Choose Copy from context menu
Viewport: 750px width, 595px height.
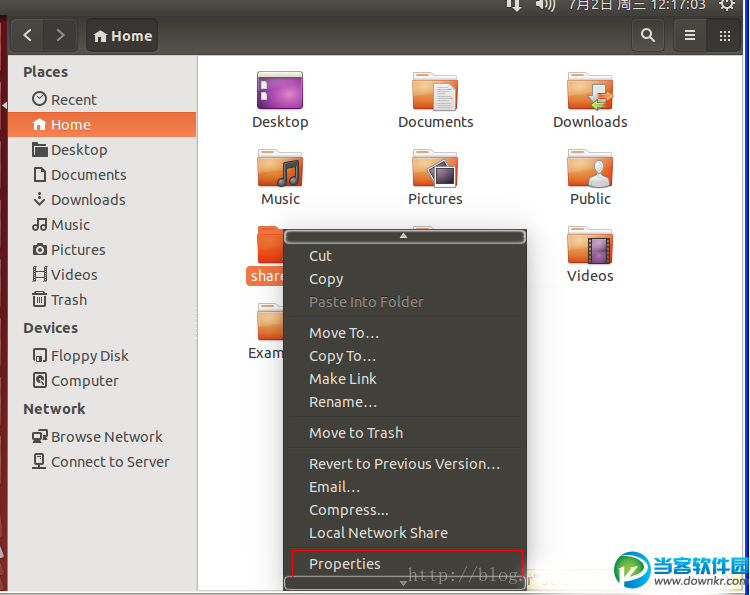pyautogui.click(x=405, y=279)
